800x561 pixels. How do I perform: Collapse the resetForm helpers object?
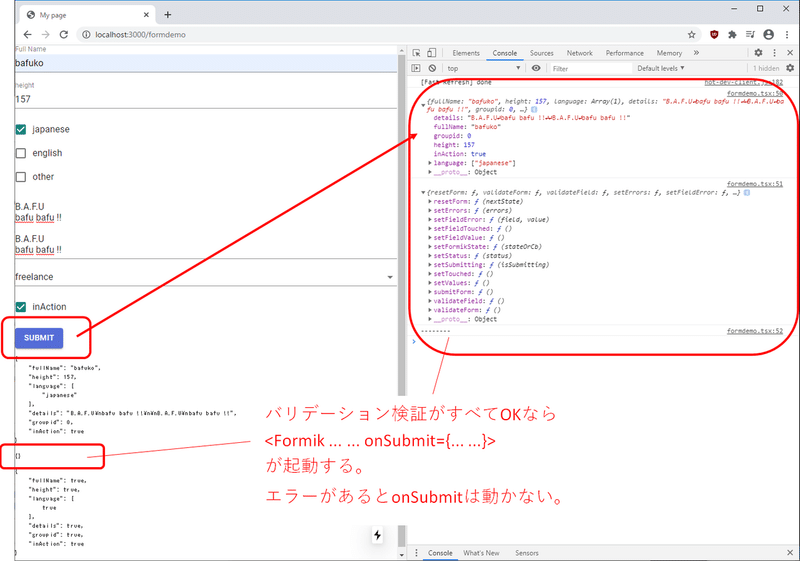pyautogui.click(x=423, y=193)
